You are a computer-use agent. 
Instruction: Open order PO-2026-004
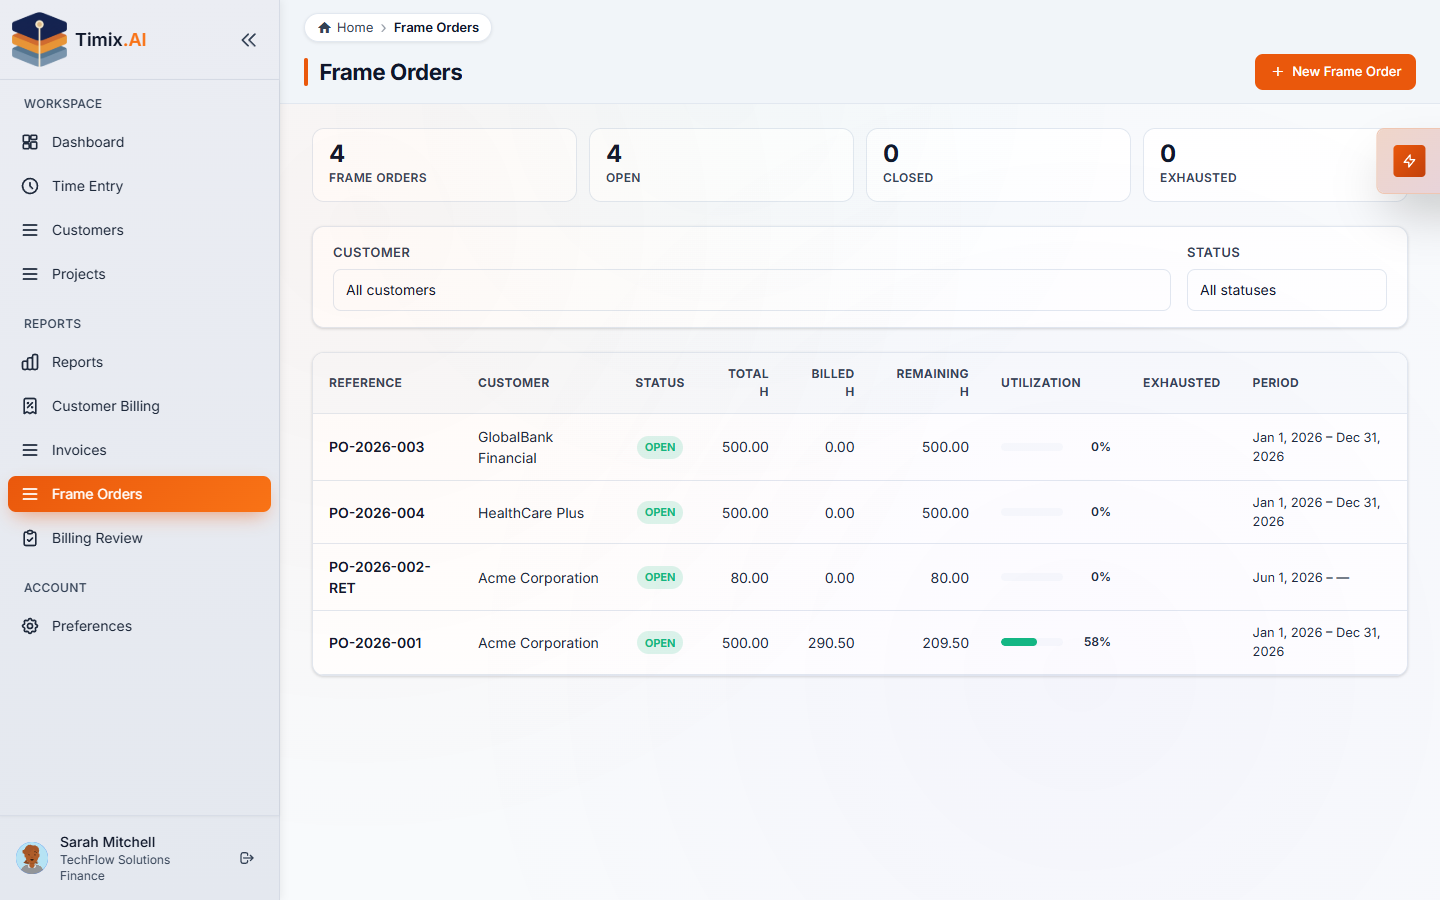coord(376,513)
